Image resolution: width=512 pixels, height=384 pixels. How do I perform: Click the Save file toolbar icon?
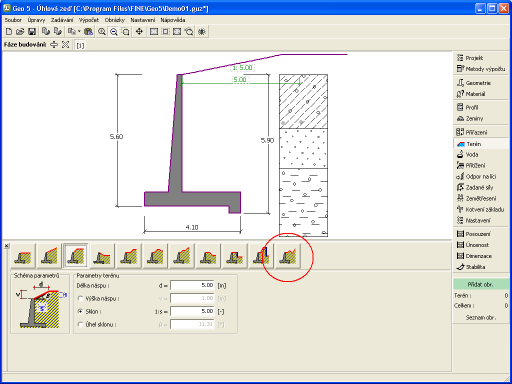coord(32,32)
